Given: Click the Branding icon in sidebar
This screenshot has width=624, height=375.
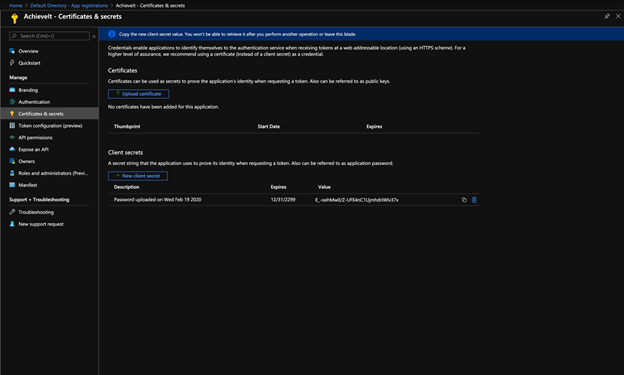Looking at the screenshot, I should click(12, 90).
